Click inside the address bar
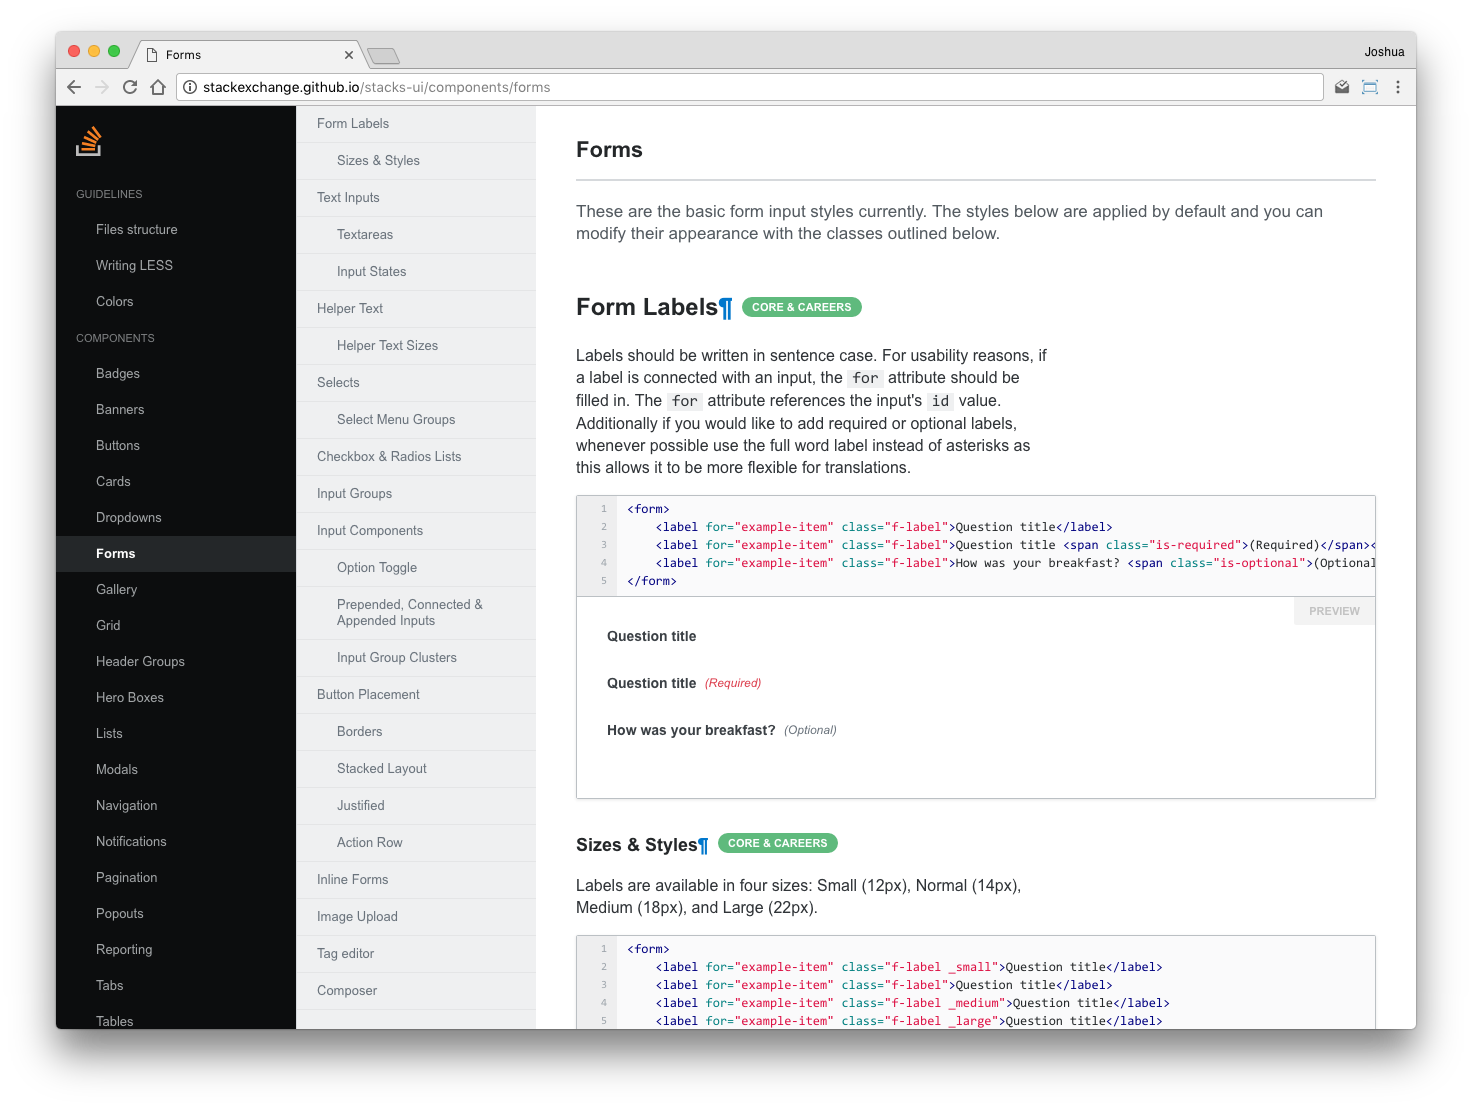The image size is (1472, 1109). [700, 87]
